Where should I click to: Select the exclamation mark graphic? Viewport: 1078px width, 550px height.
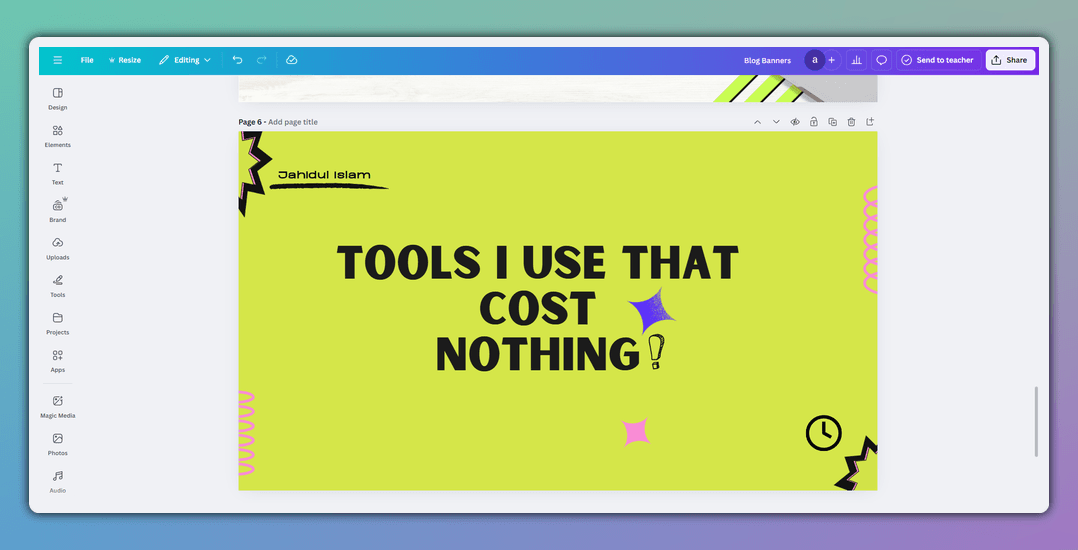click(657, 351)
